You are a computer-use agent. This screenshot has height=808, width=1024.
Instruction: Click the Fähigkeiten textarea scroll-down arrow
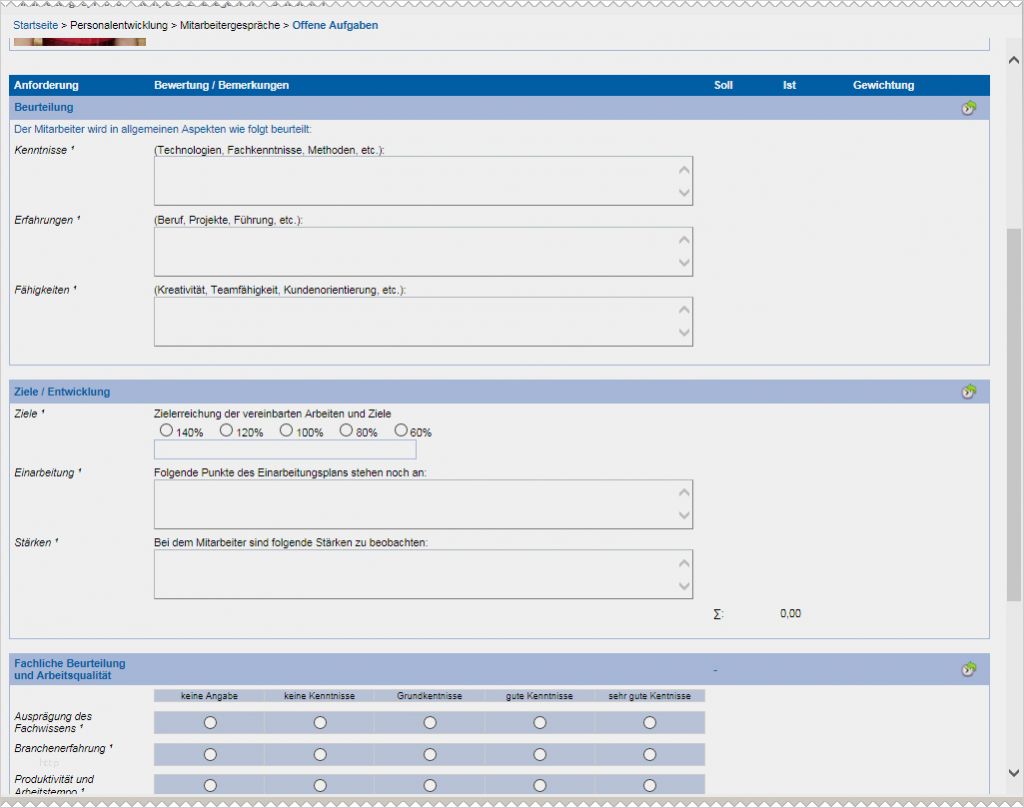point(684,333)
